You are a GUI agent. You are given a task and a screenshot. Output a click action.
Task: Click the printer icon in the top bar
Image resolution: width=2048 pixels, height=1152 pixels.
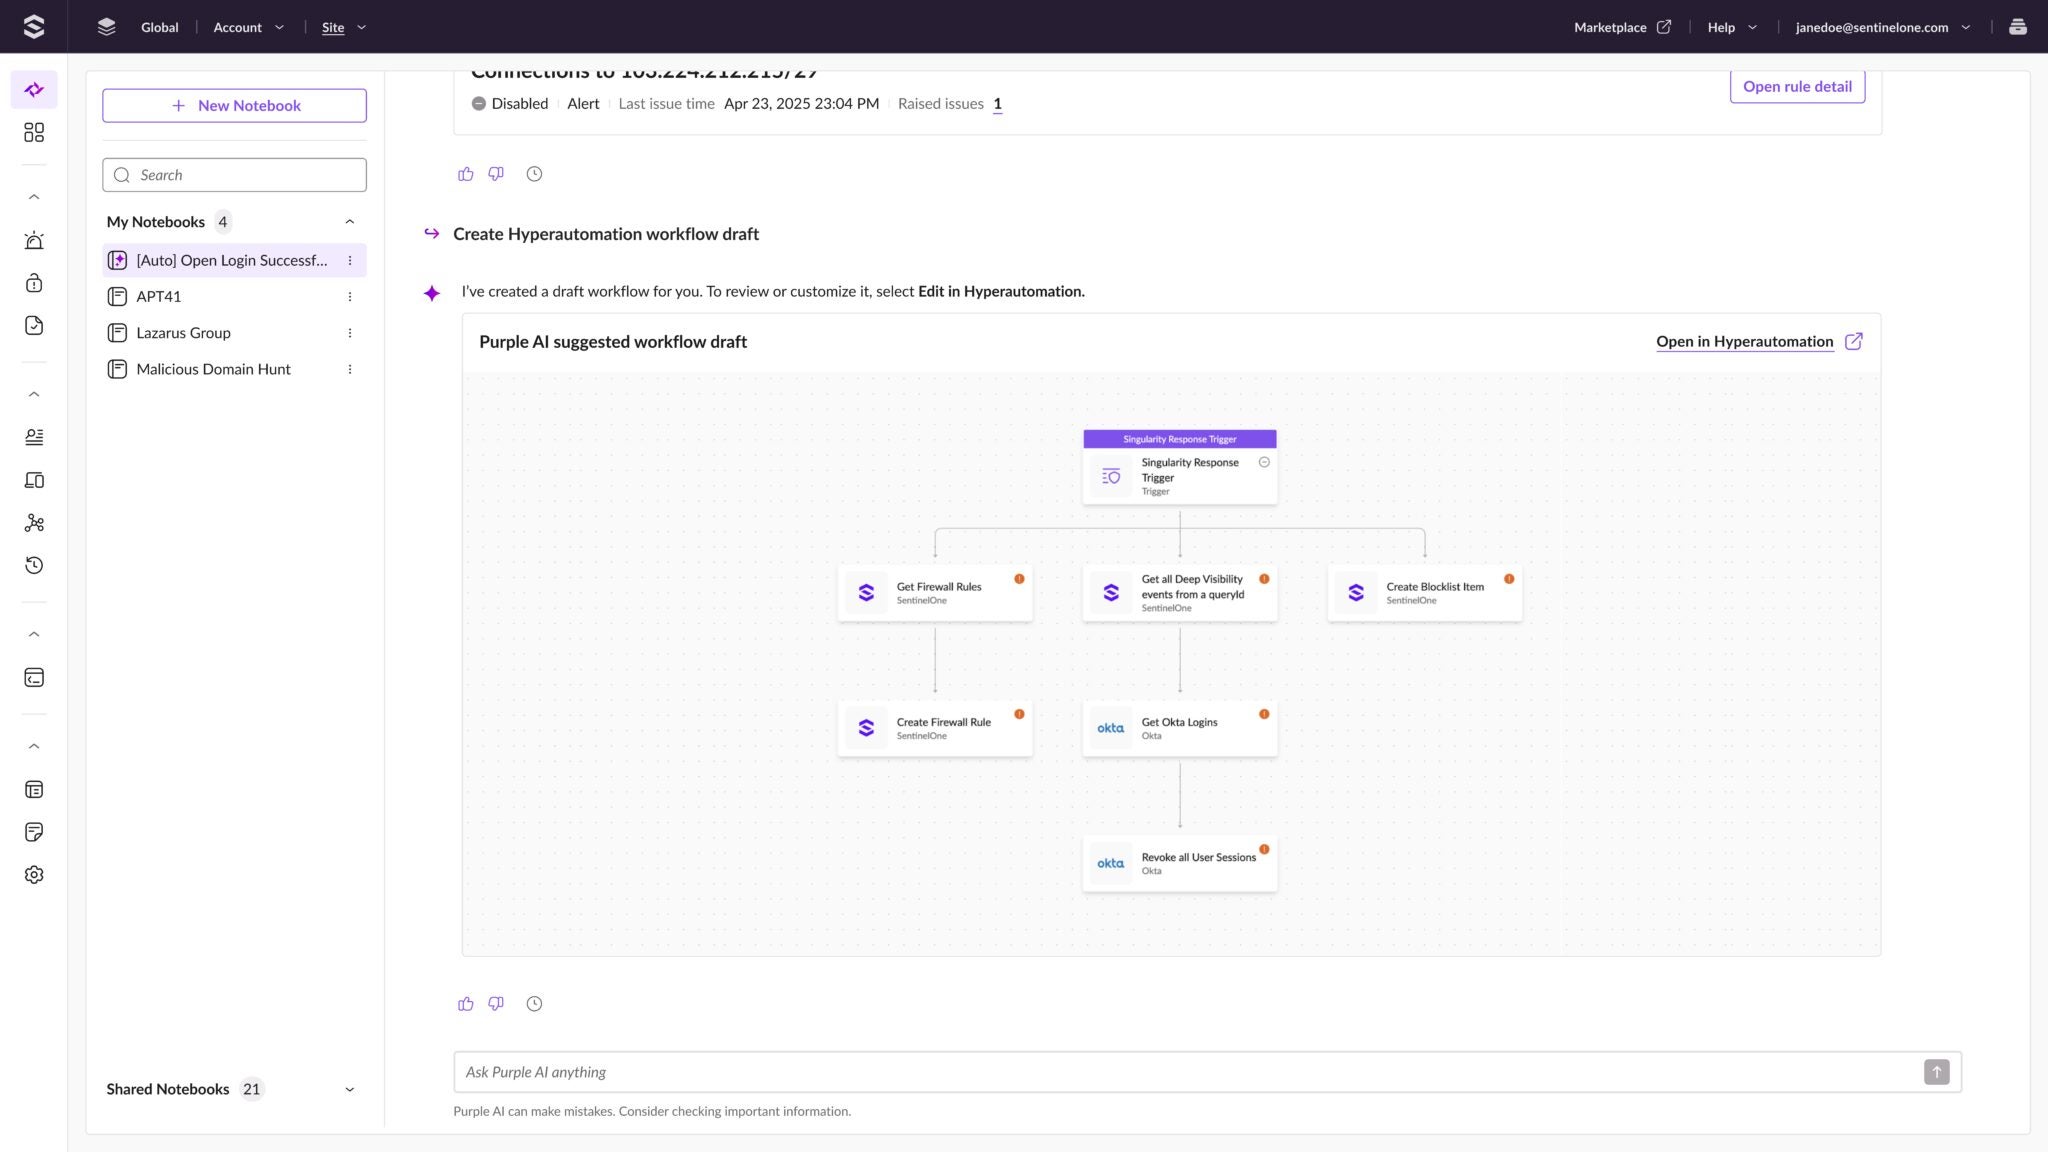coord(2019,27)
